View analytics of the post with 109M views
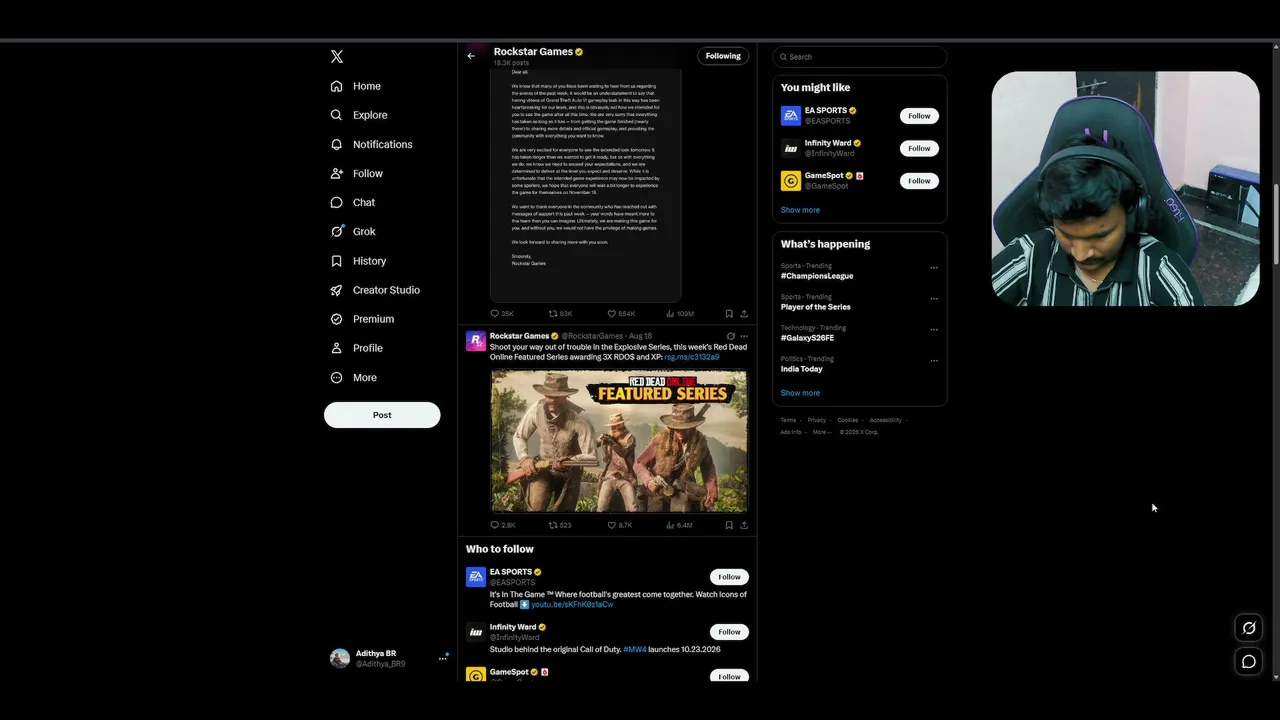 pos(679,314)
